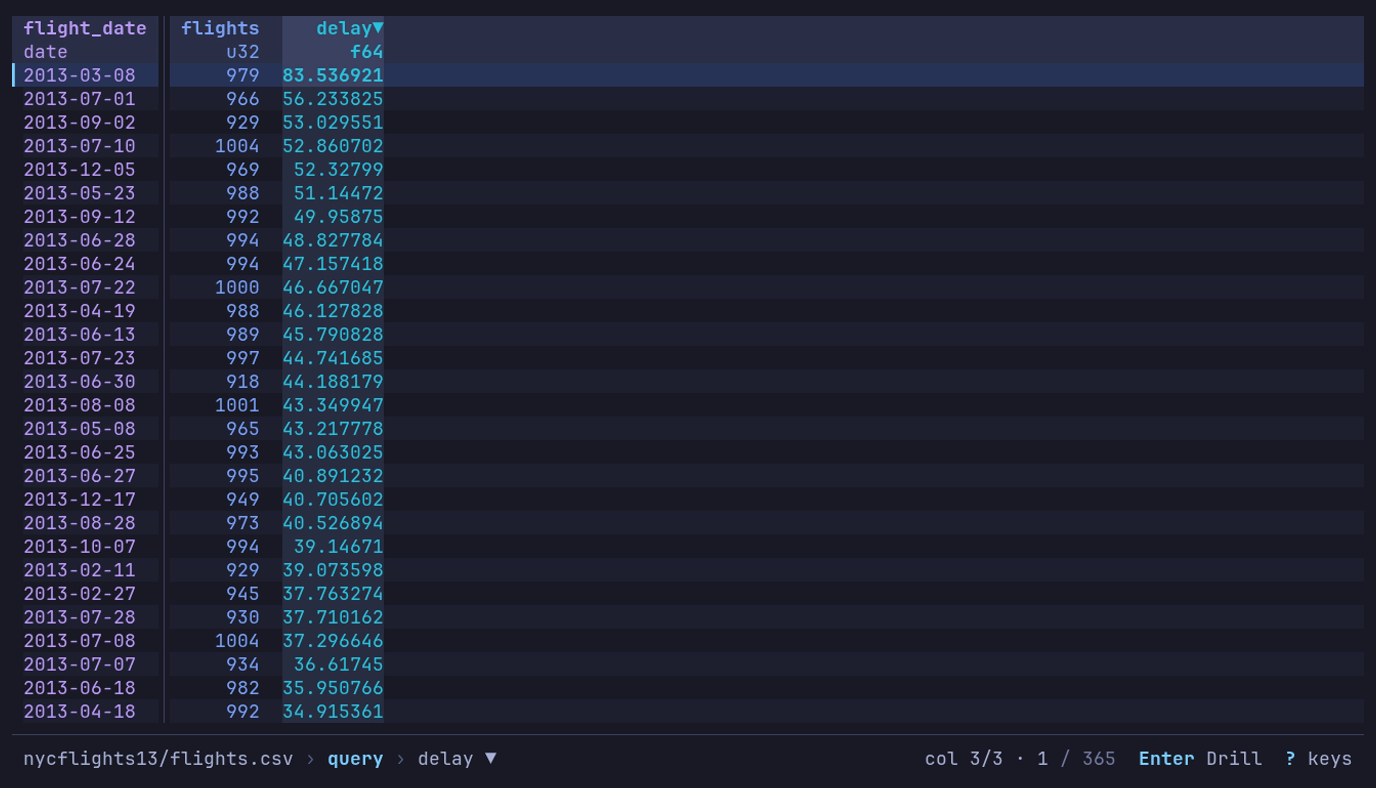The height and width of the screenshot is (788, 1376).
Task: Select date cell 2013-04-19
Action: tap(79, 311)
